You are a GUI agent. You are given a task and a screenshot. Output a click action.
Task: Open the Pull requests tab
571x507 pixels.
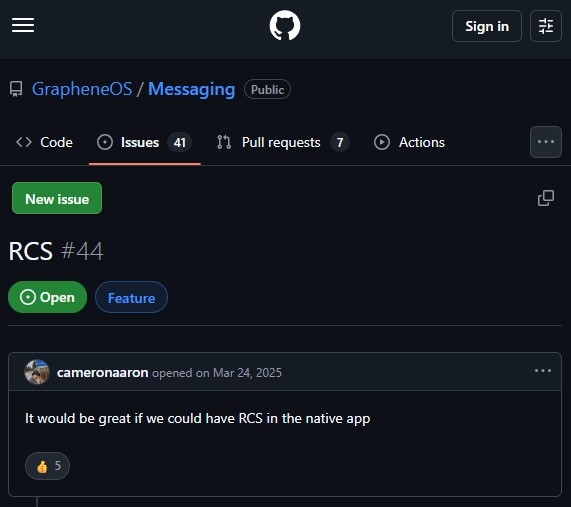point(283,142)
